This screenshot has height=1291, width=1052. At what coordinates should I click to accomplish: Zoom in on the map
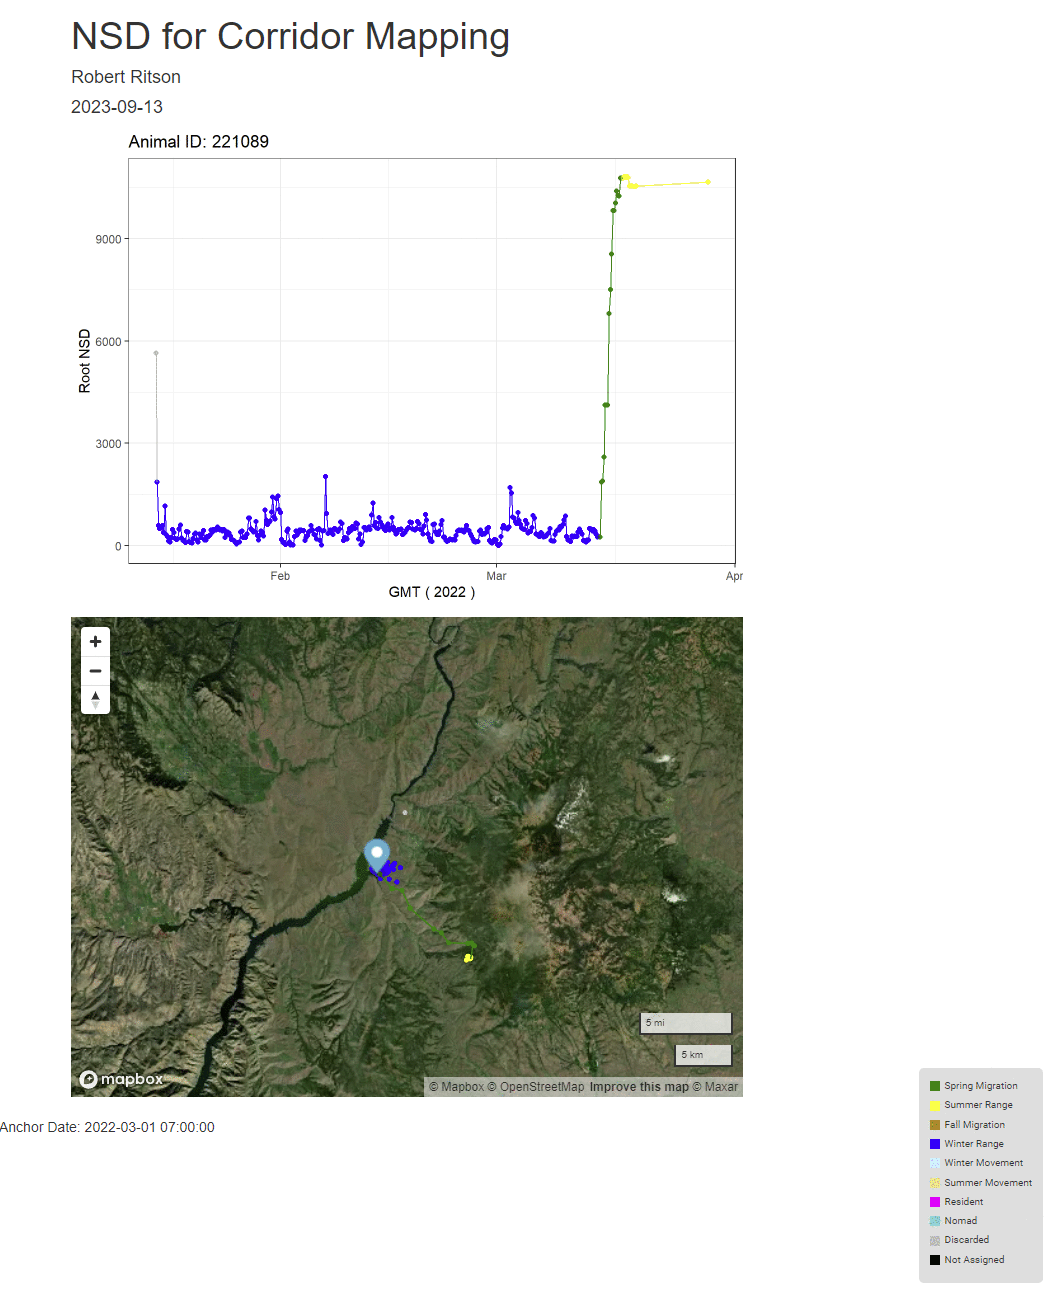95,642
